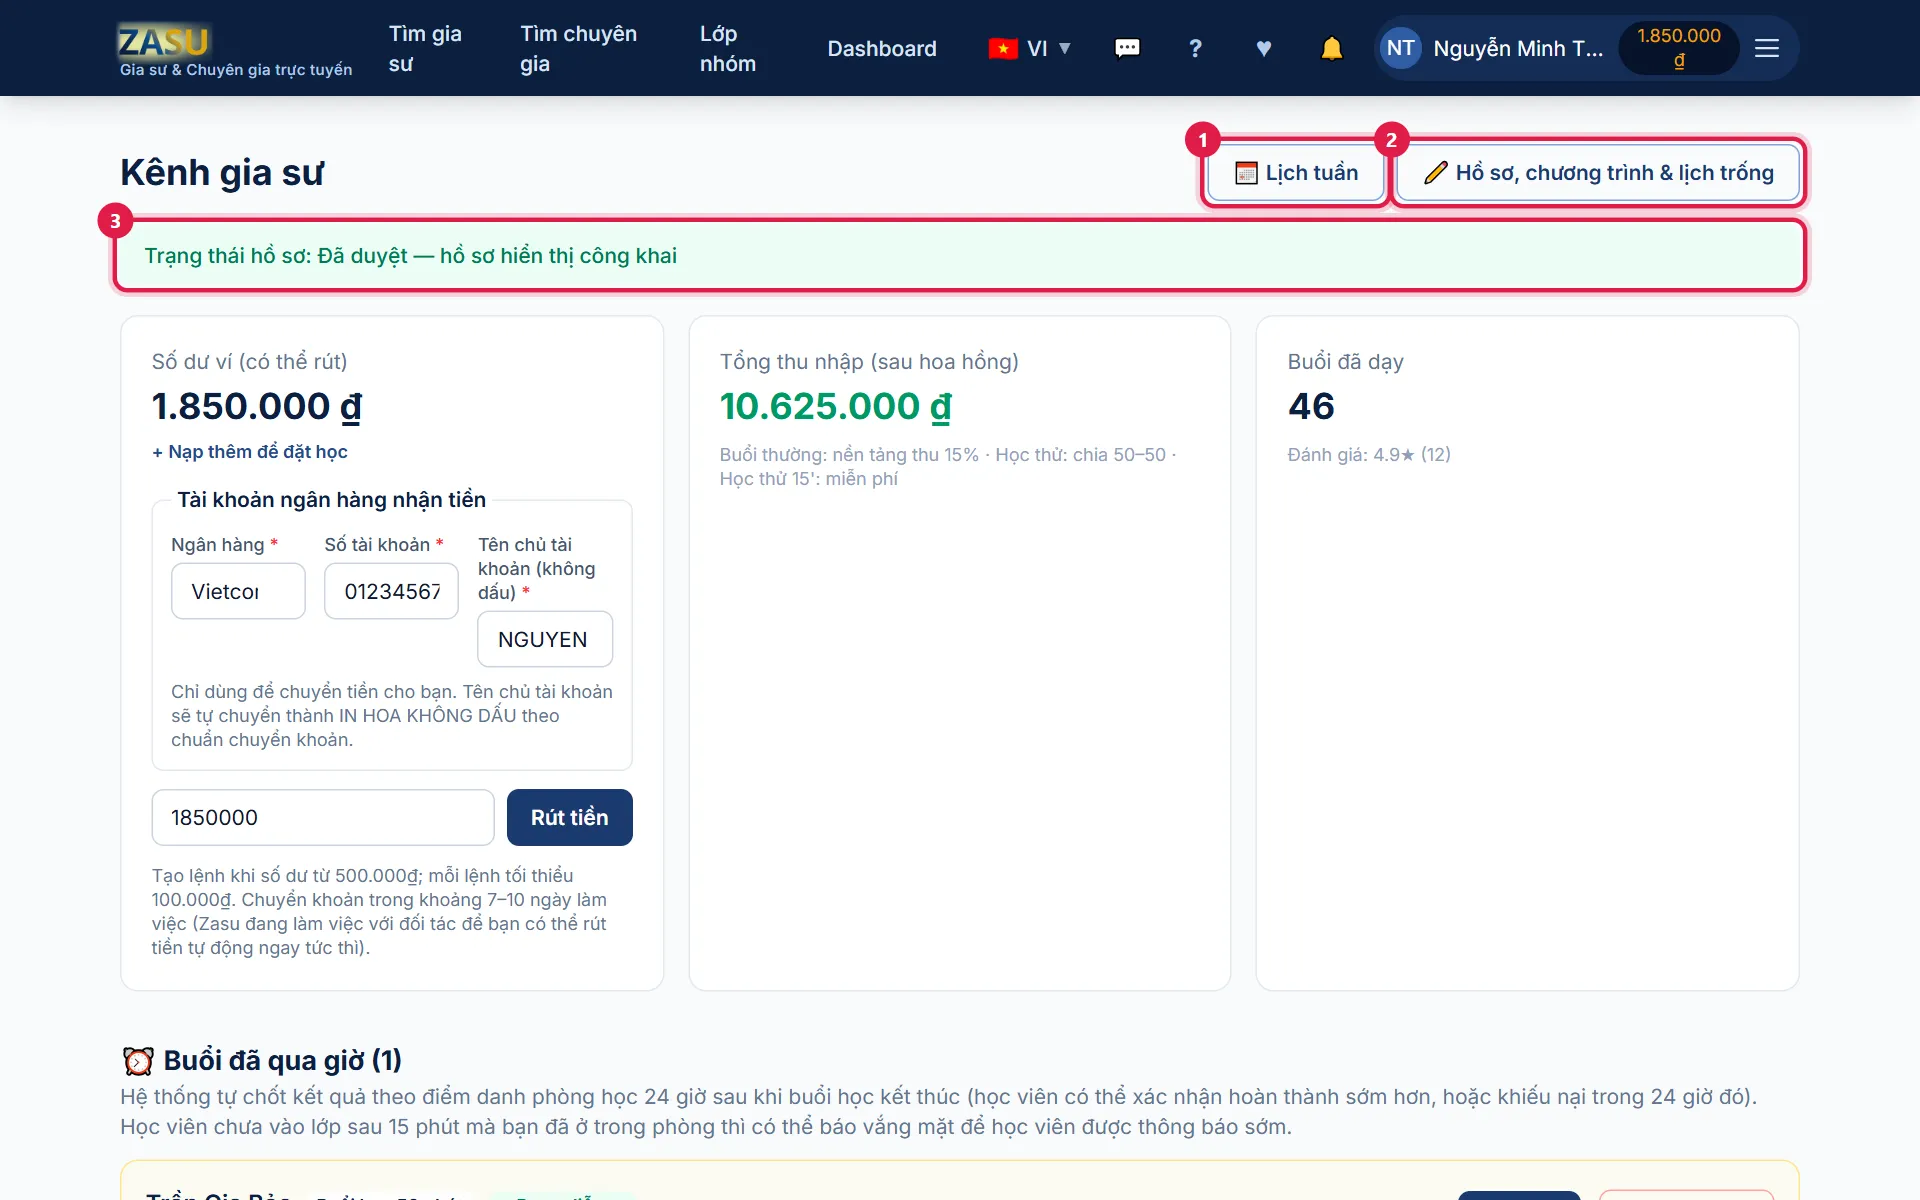1920x1200 pixels.
Task: Open the VI language dropdown
Action: click(x=1030, y=48)
